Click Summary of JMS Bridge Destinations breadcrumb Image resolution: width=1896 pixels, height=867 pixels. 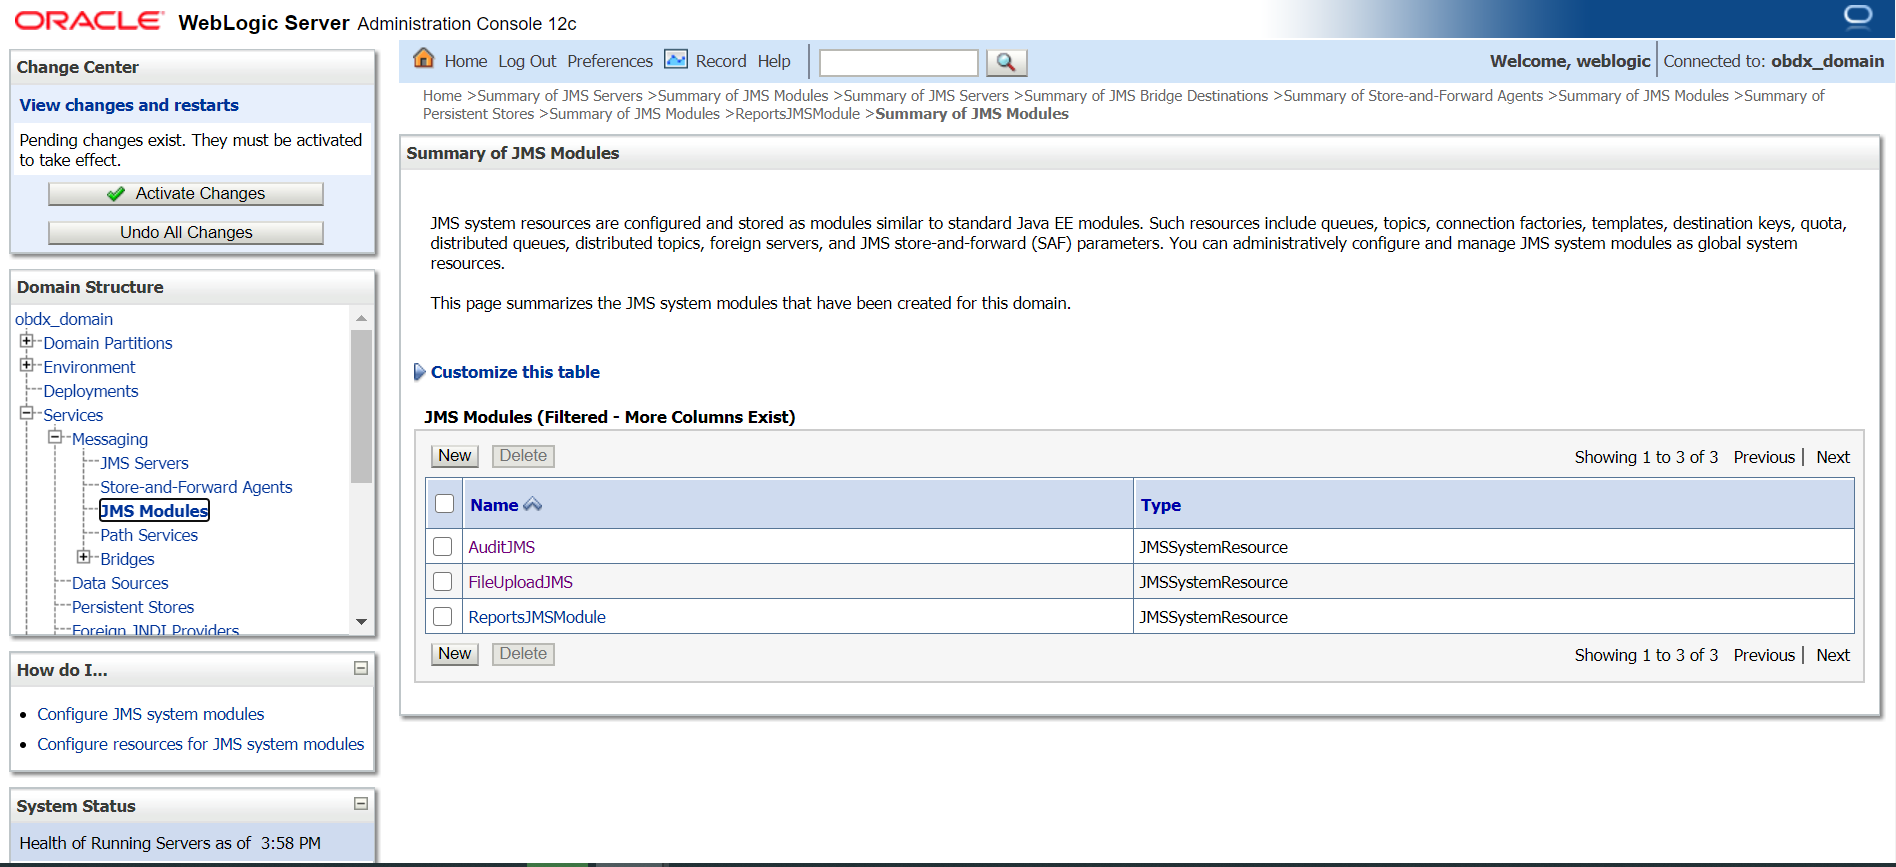pyautogui.click(x=1146, y=96)
